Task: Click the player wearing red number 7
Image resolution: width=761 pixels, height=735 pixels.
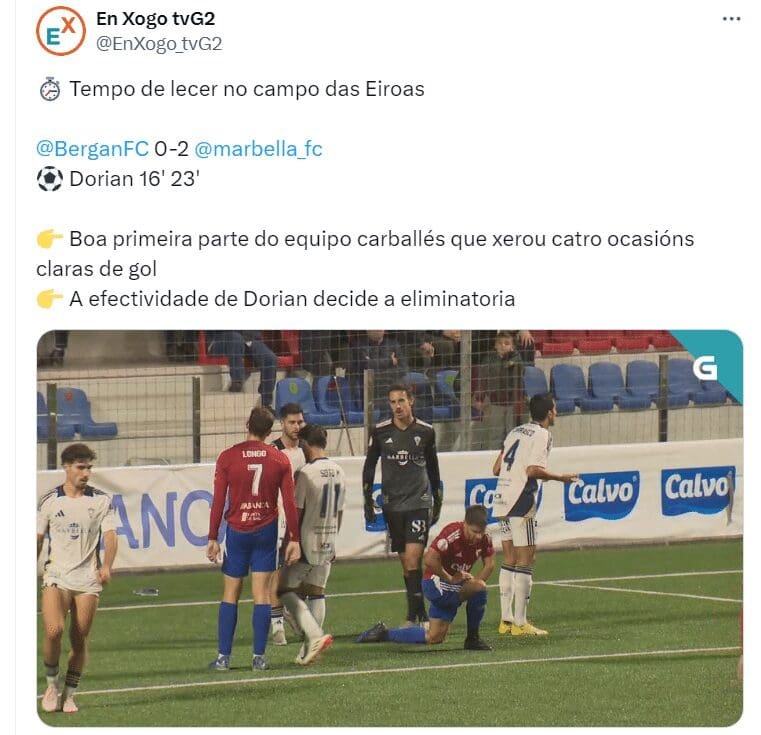Action: pos(253,536)
